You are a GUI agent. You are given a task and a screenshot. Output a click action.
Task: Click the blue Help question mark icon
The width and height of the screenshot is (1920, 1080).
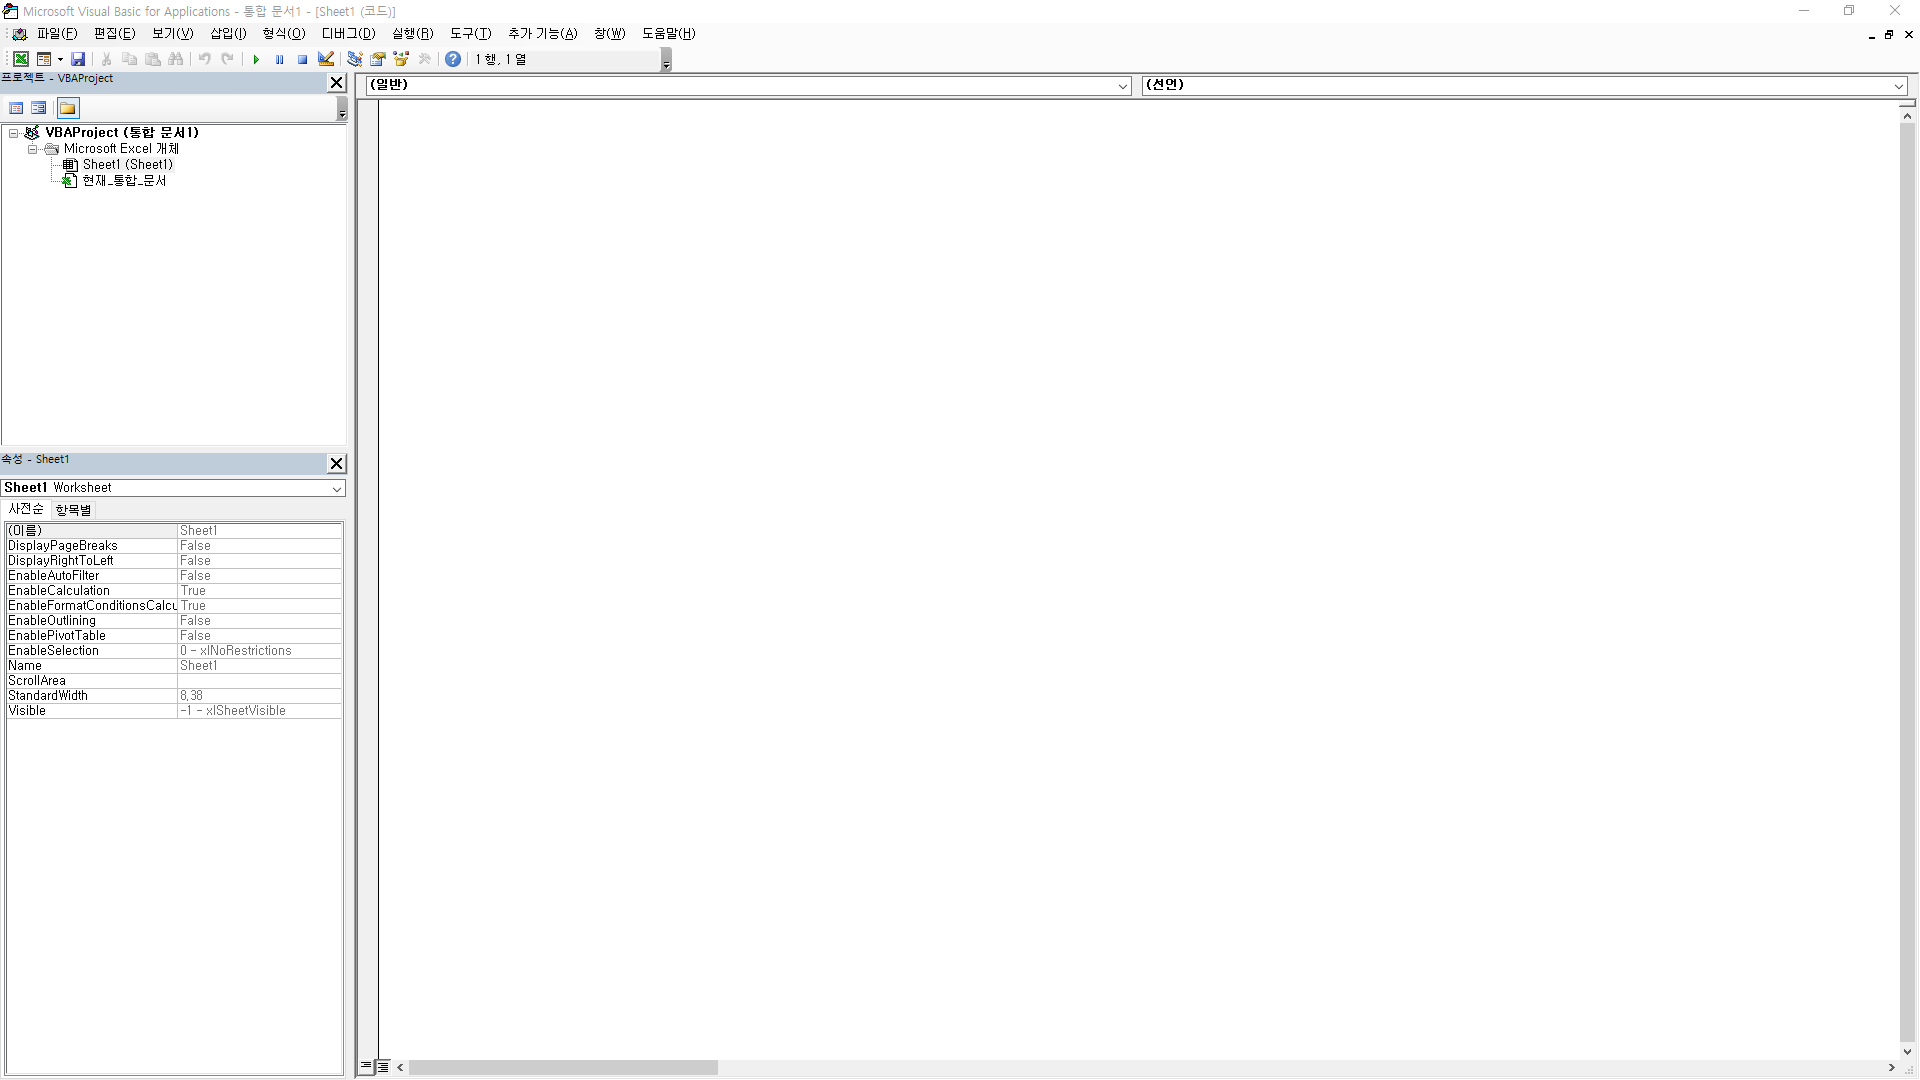(453, 59)
